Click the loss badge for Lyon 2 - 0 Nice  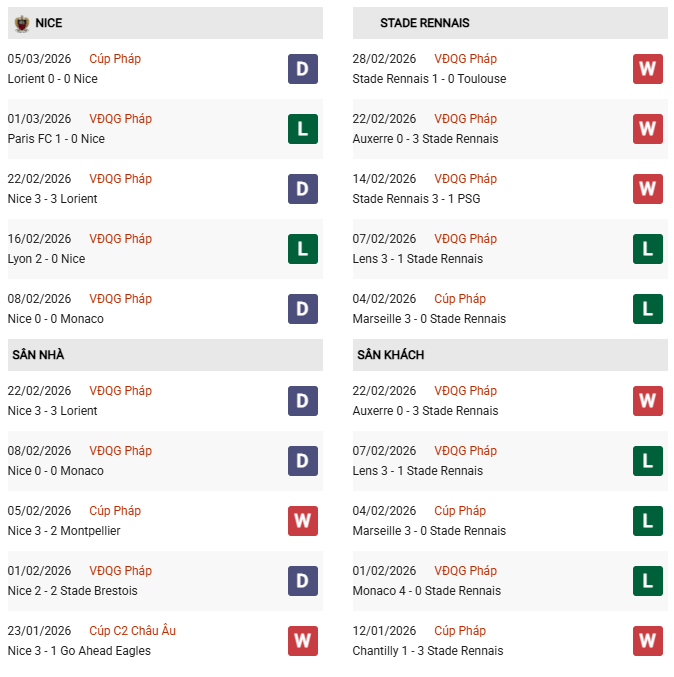303,249
